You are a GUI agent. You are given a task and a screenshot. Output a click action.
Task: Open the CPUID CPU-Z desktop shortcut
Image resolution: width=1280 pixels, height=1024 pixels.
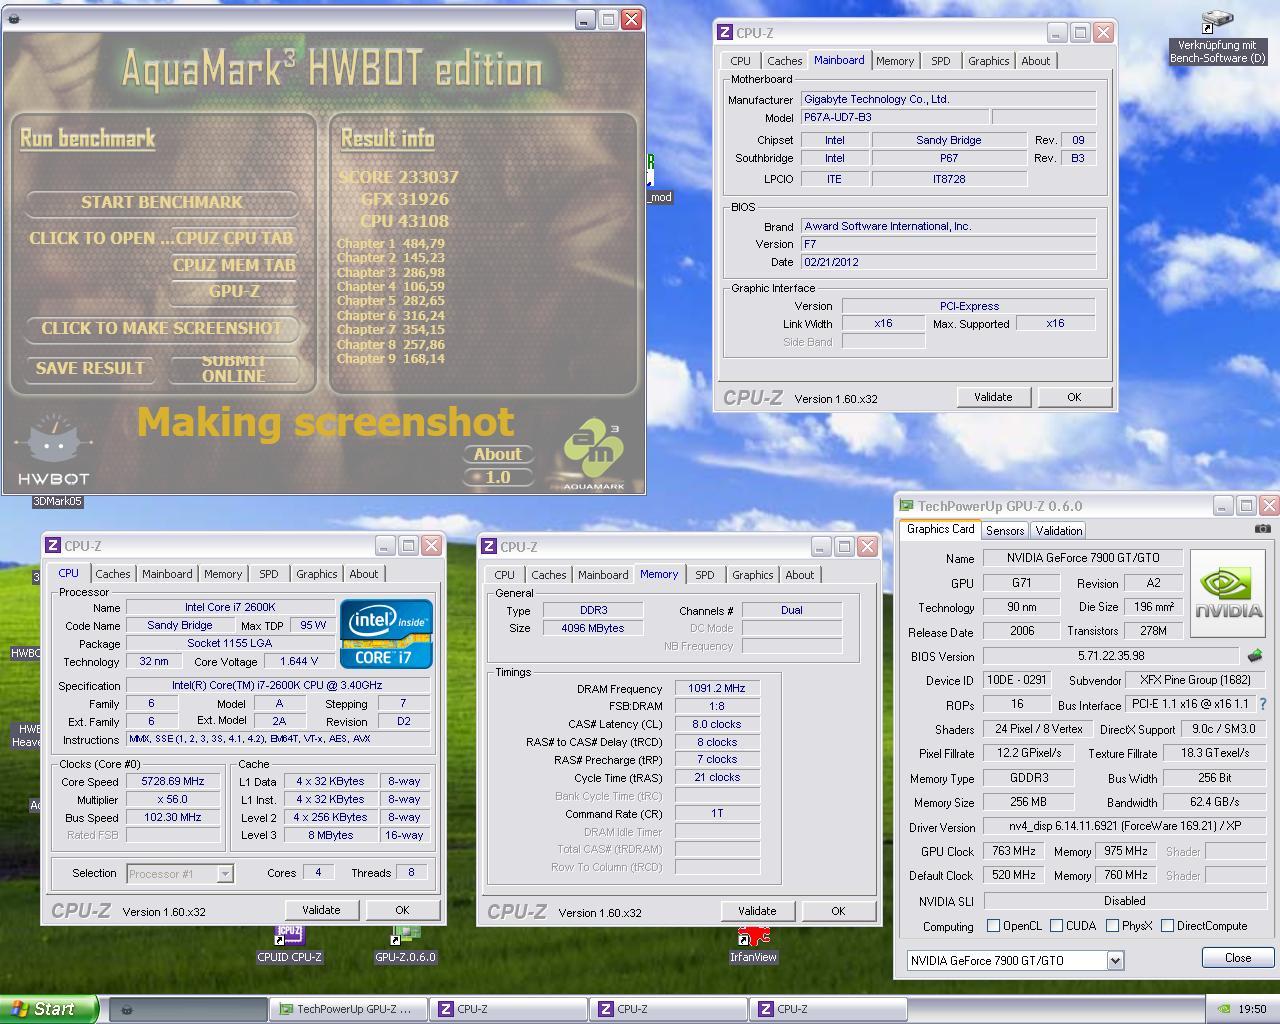tap(289, 944)
